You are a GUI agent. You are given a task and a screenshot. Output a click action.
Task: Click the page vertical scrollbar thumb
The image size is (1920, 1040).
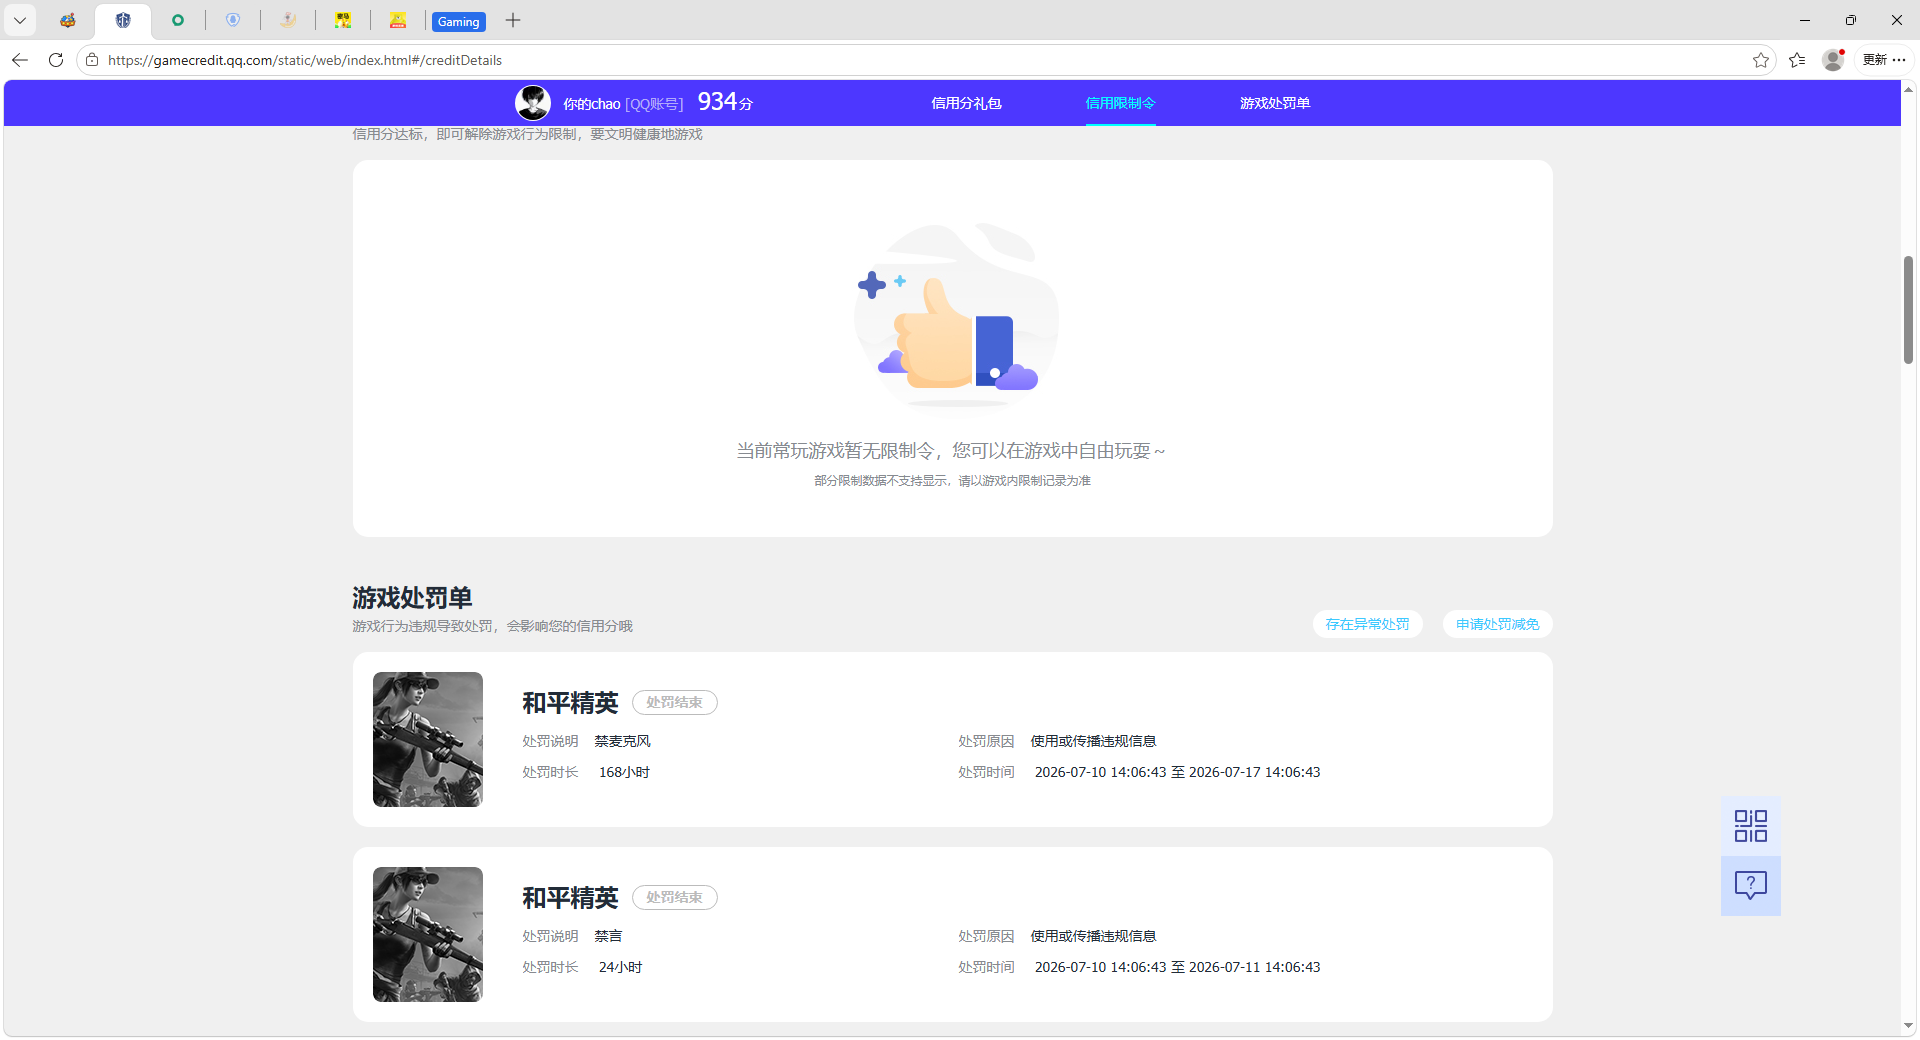1908,310
